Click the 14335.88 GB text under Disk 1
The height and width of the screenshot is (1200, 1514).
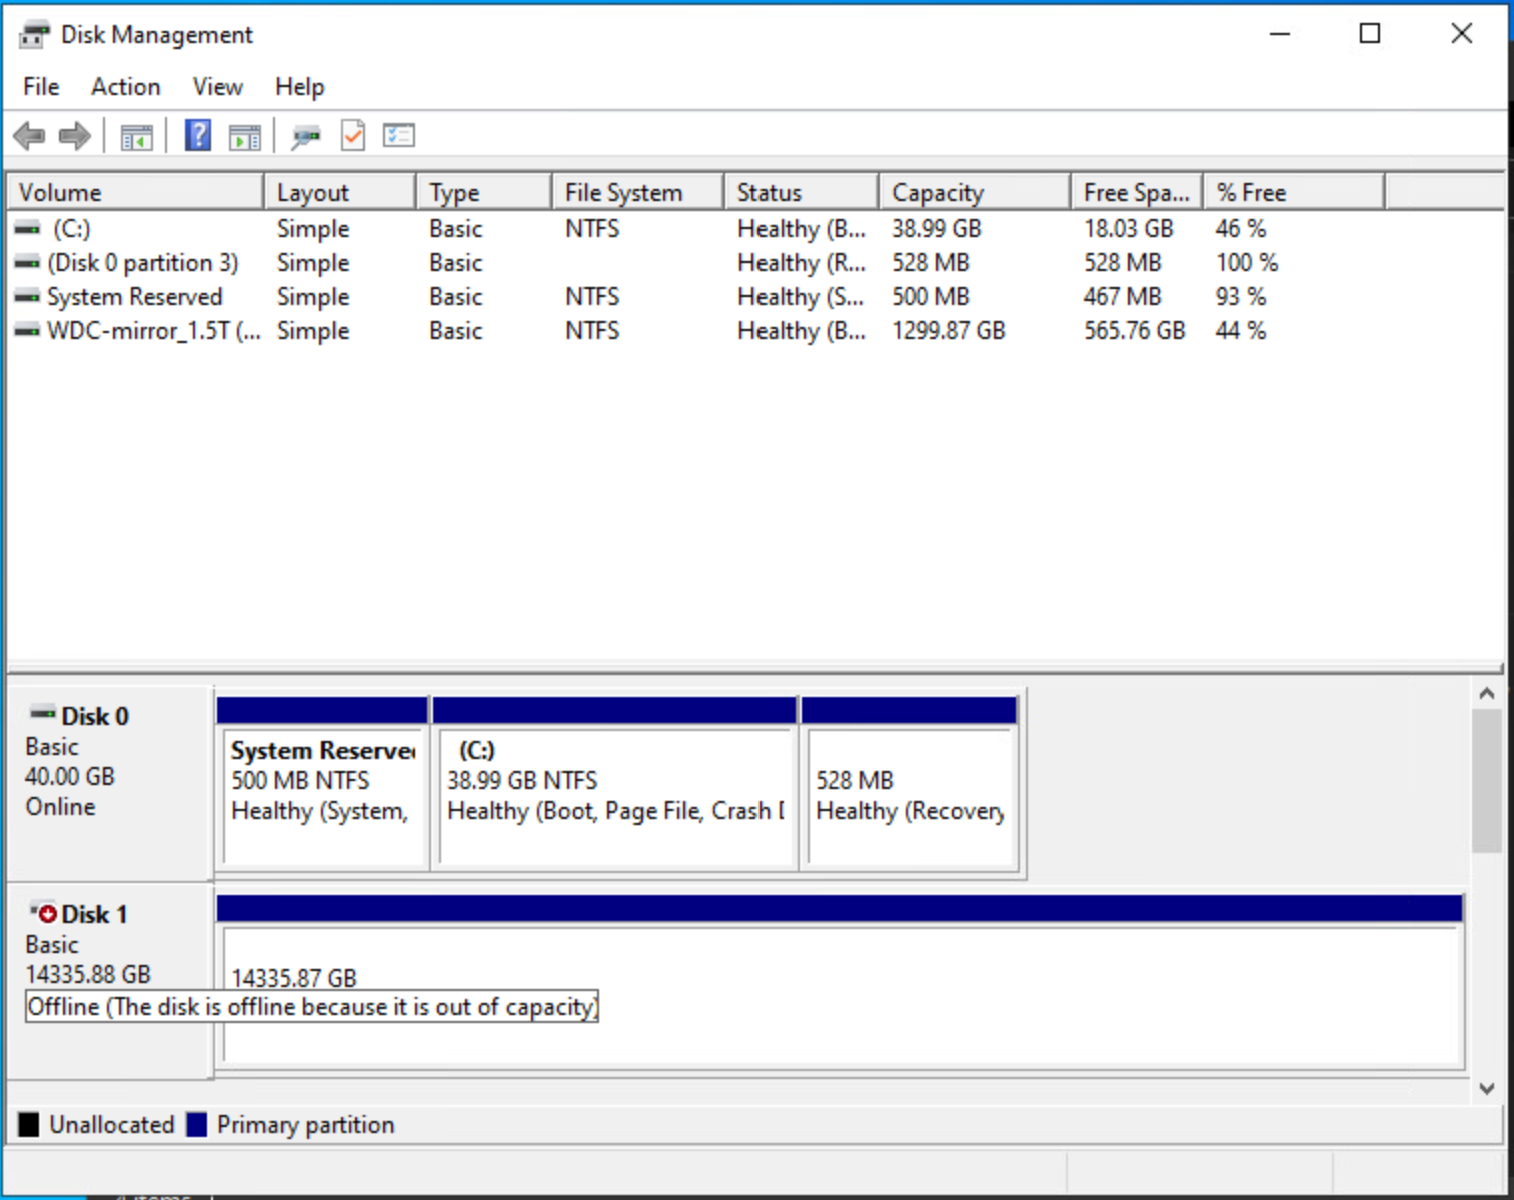coord(88,974)
